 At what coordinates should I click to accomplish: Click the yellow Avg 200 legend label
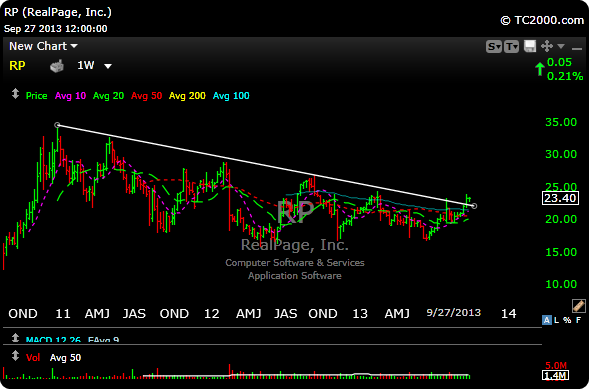pyautogui.click(x=187, y=96)
